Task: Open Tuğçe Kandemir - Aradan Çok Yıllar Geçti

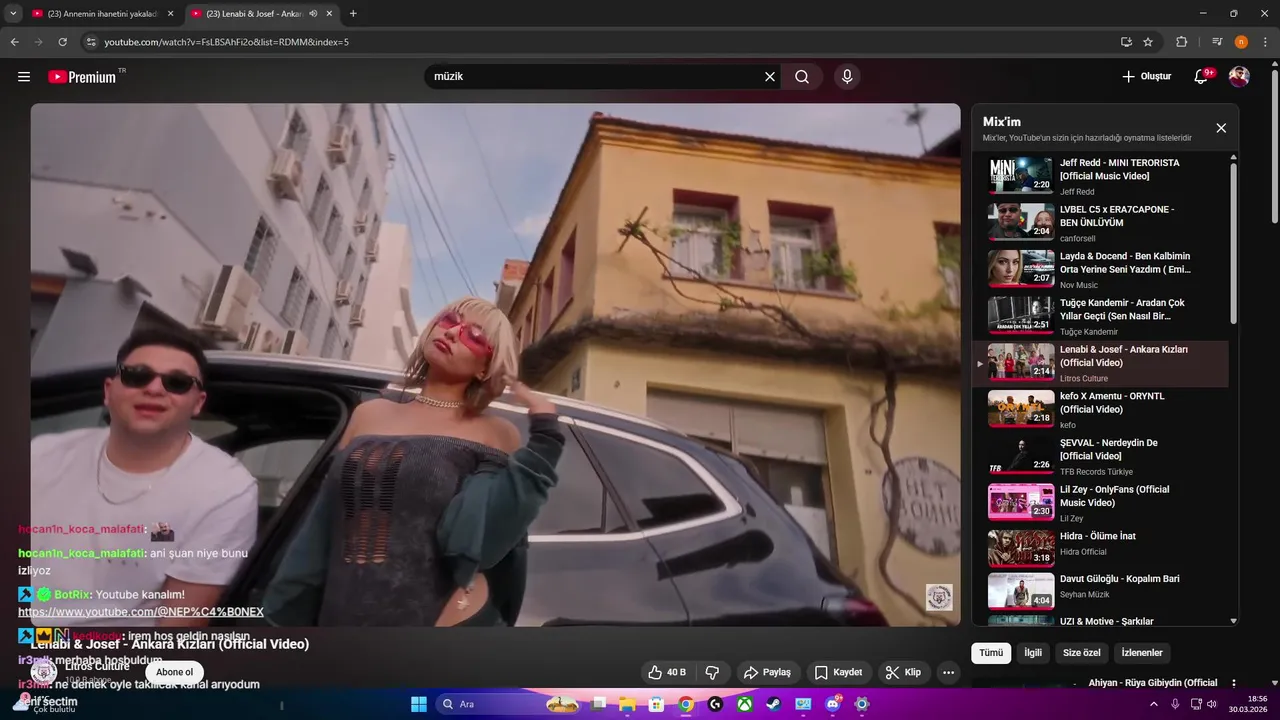Action: tap(1100, 316)
